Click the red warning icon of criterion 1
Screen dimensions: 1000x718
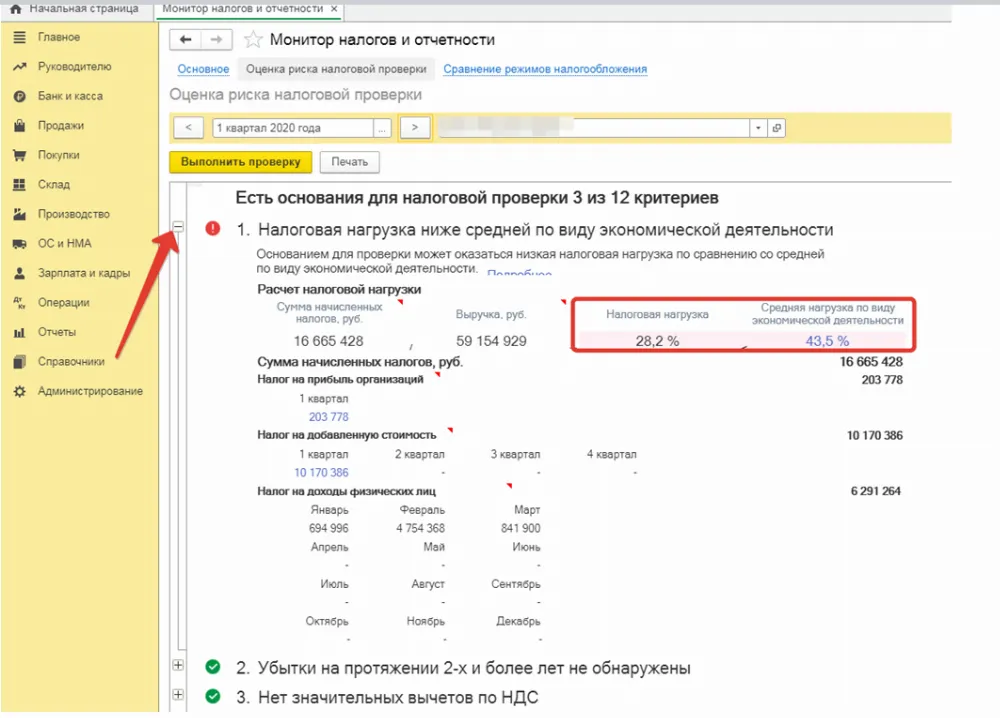point(213,228)
